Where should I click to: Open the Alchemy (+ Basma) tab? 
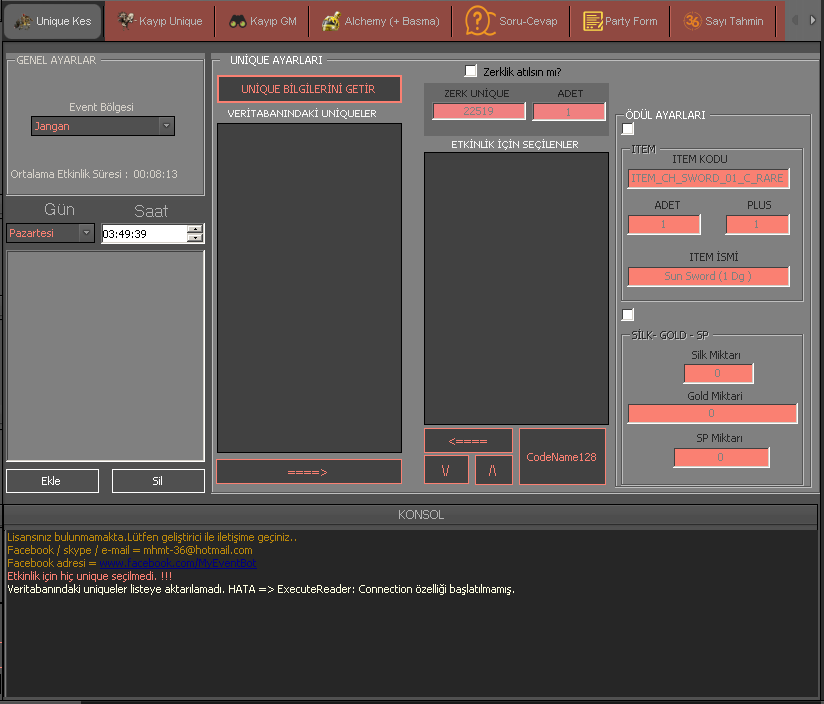point(380,21)
